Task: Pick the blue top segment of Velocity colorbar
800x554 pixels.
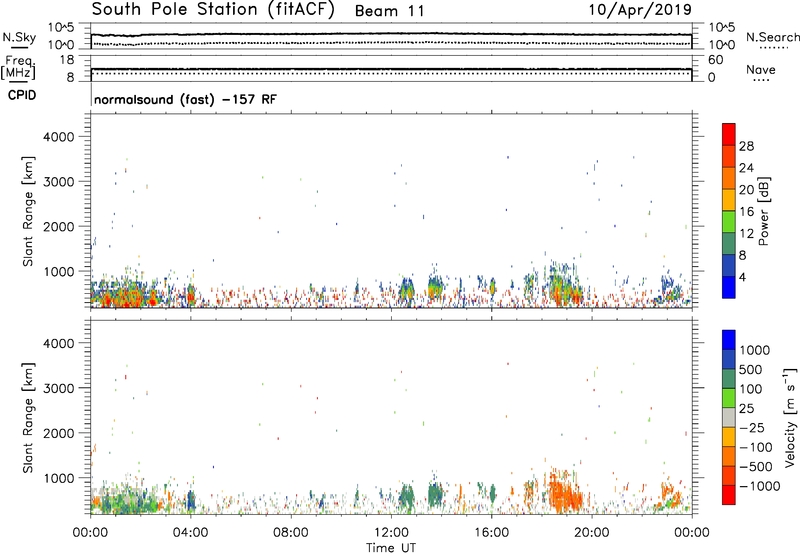Action: (x=729, y=340)
